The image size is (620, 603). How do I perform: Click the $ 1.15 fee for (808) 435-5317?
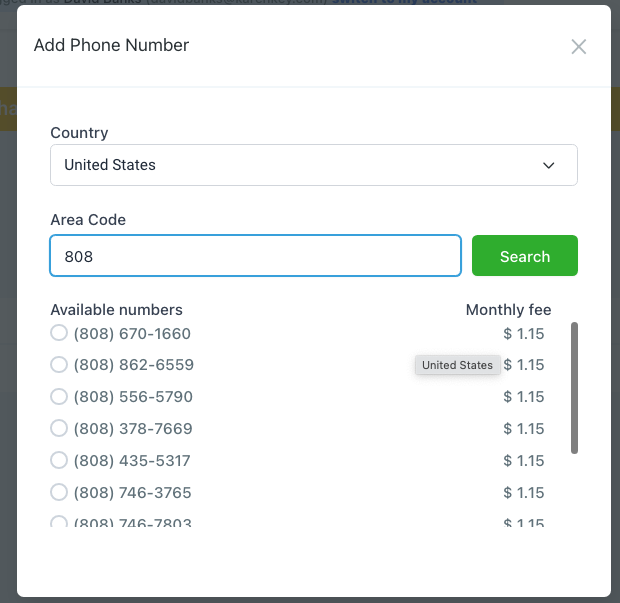click(x=524, y=461)
